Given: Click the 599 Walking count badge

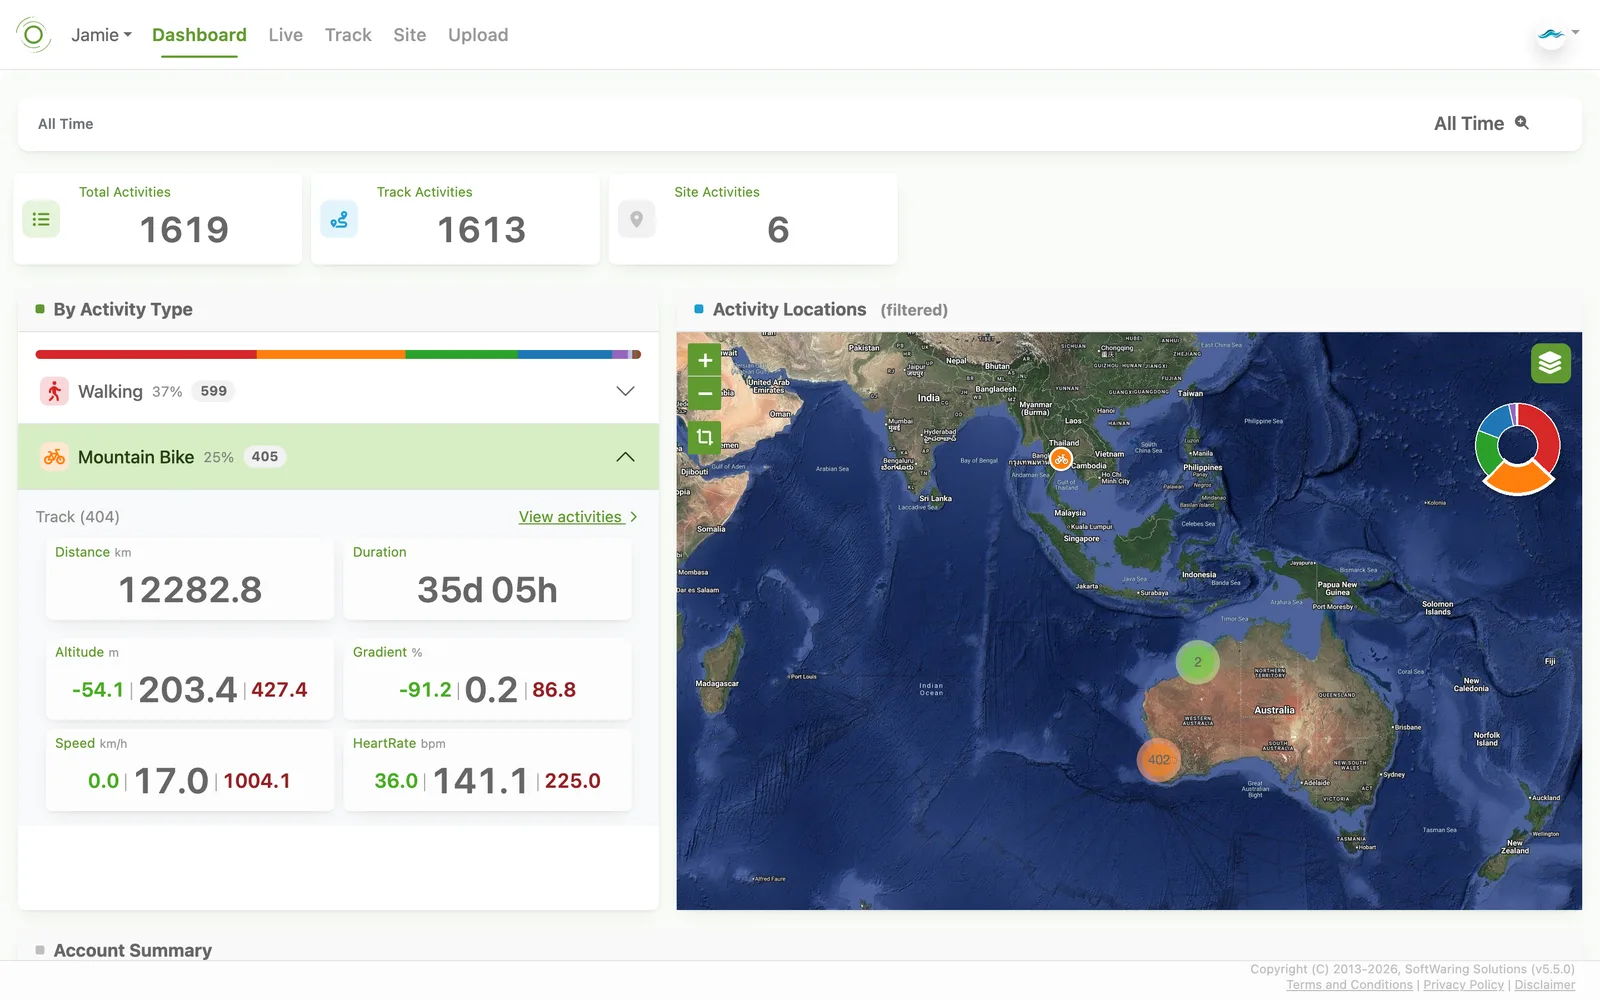Looking at the screenshot, I should 213,391.
